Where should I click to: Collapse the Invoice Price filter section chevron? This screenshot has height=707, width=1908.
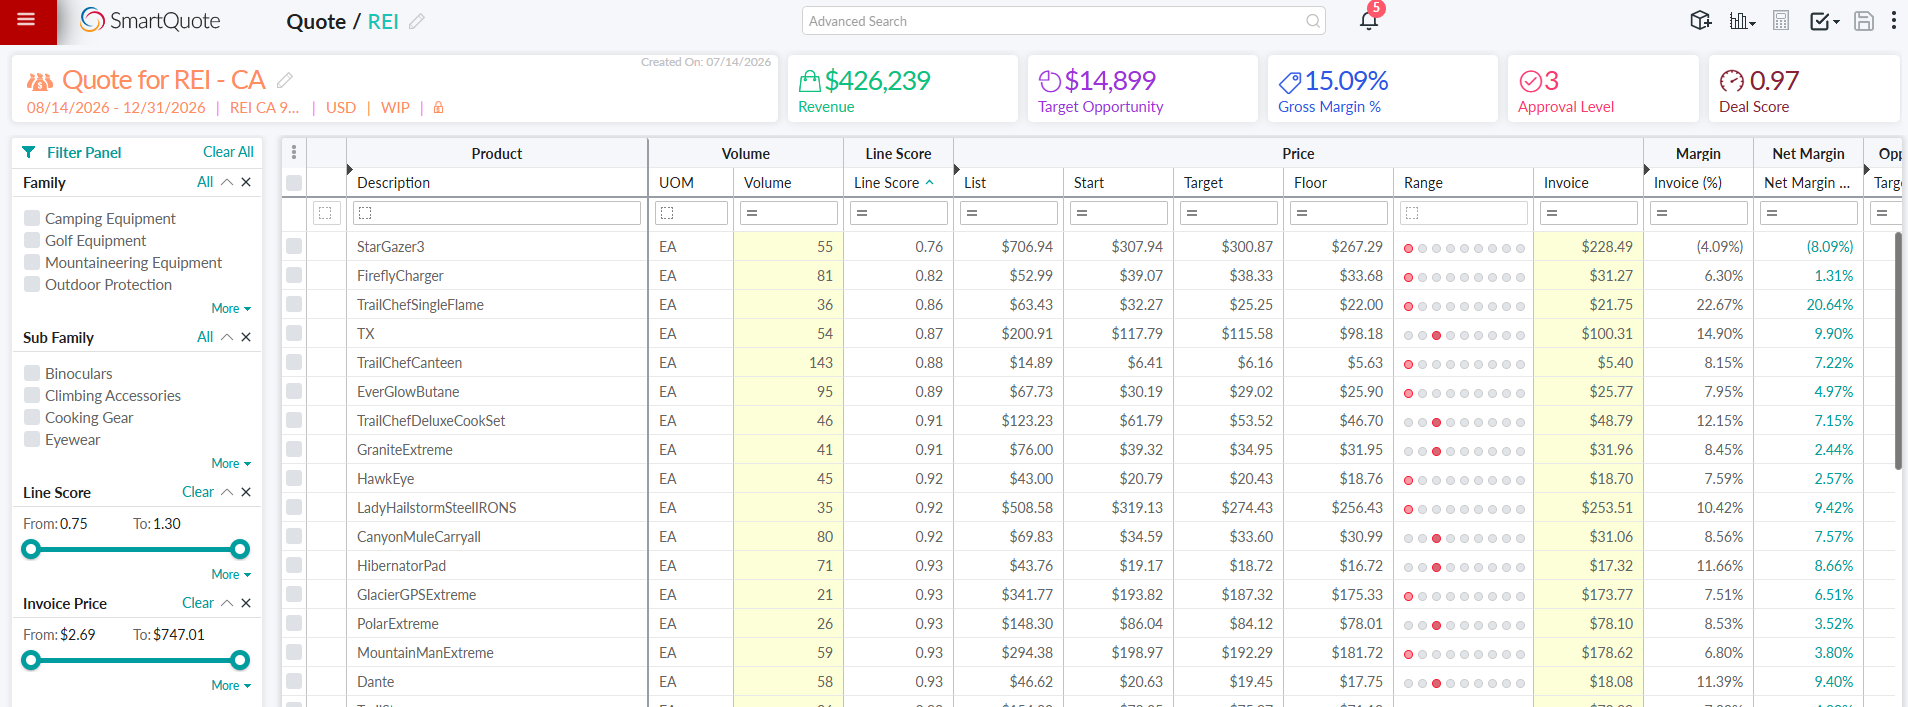coord(227,603)
